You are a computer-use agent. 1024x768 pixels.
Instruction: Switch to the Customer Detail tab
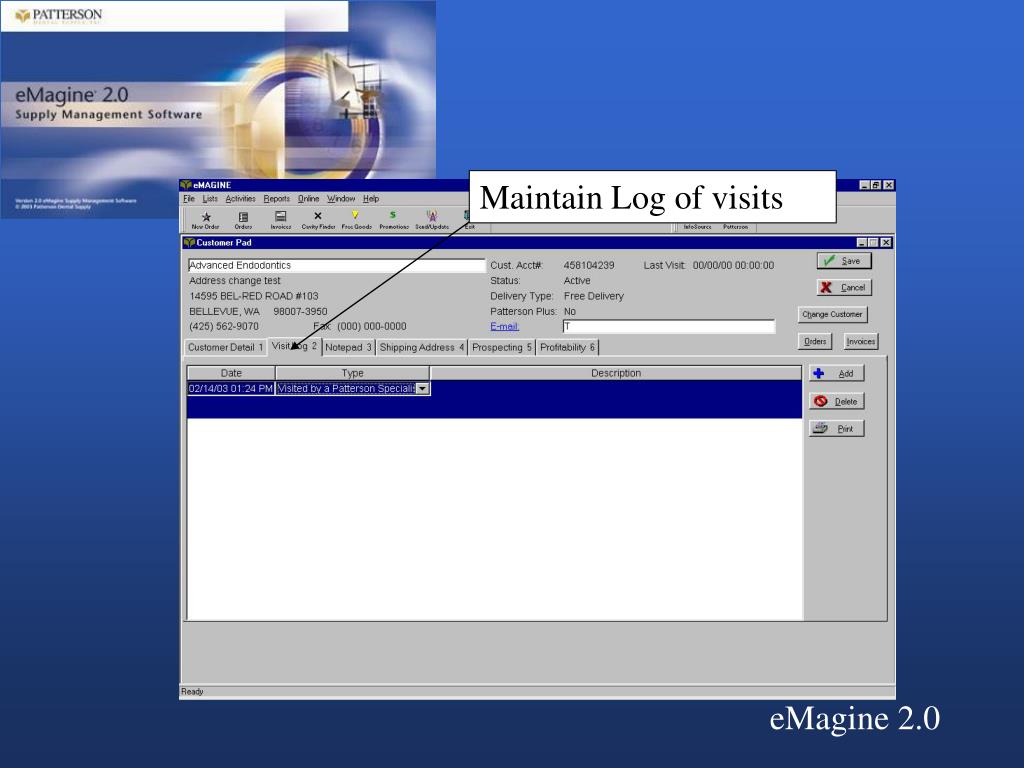pyautogui.click(x=225, y=347)
